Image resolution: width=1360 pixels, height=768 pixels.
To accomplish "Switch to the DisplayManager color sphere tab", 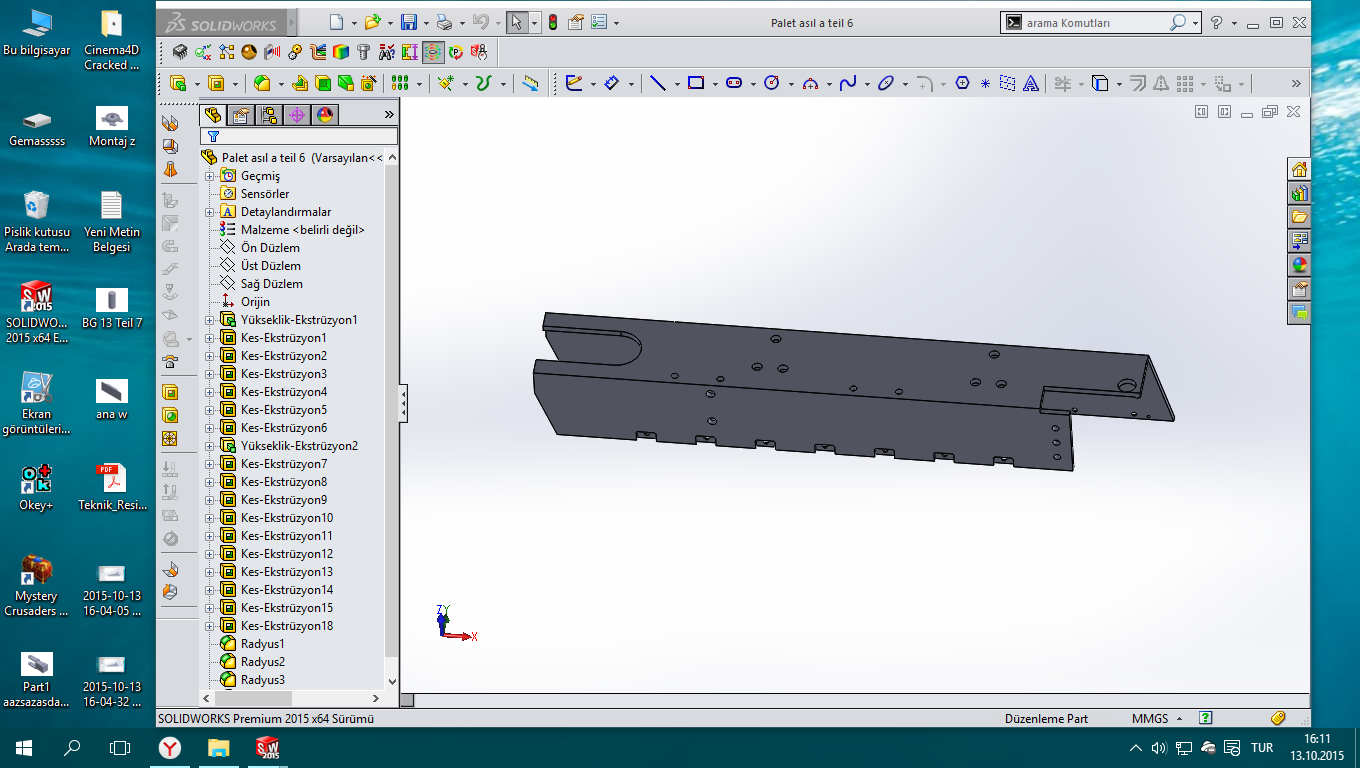I will [325, 115].
